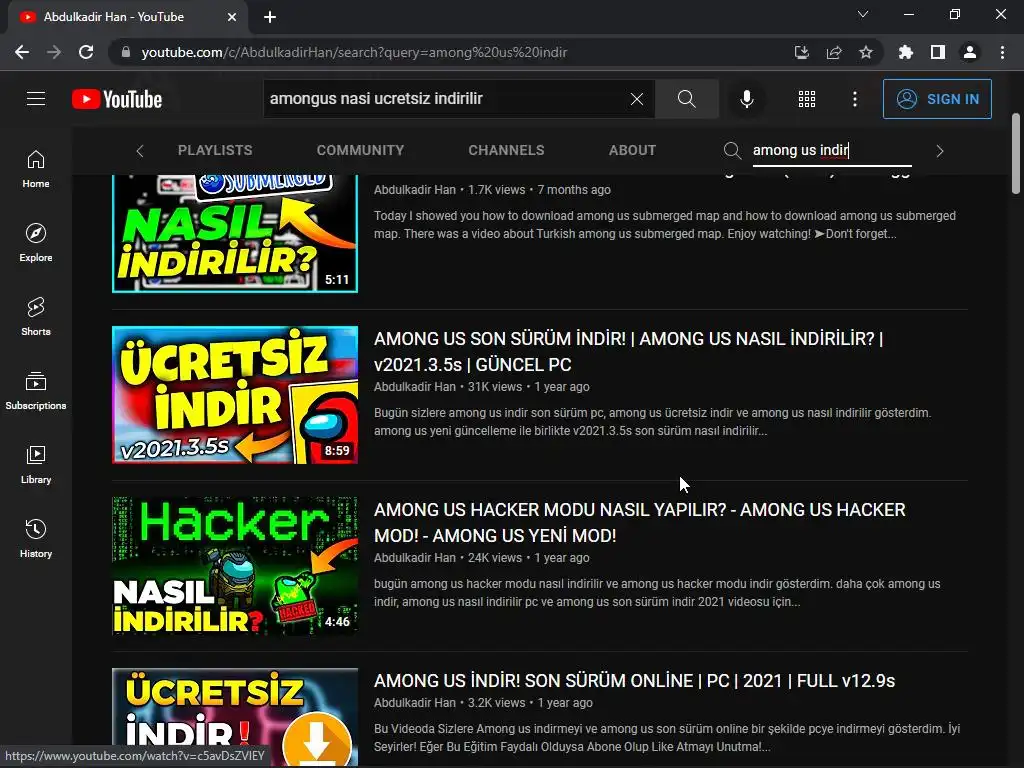Switch to the PLAYLISTS tab
Screen dimensions: 1024x768
point(215,150)
